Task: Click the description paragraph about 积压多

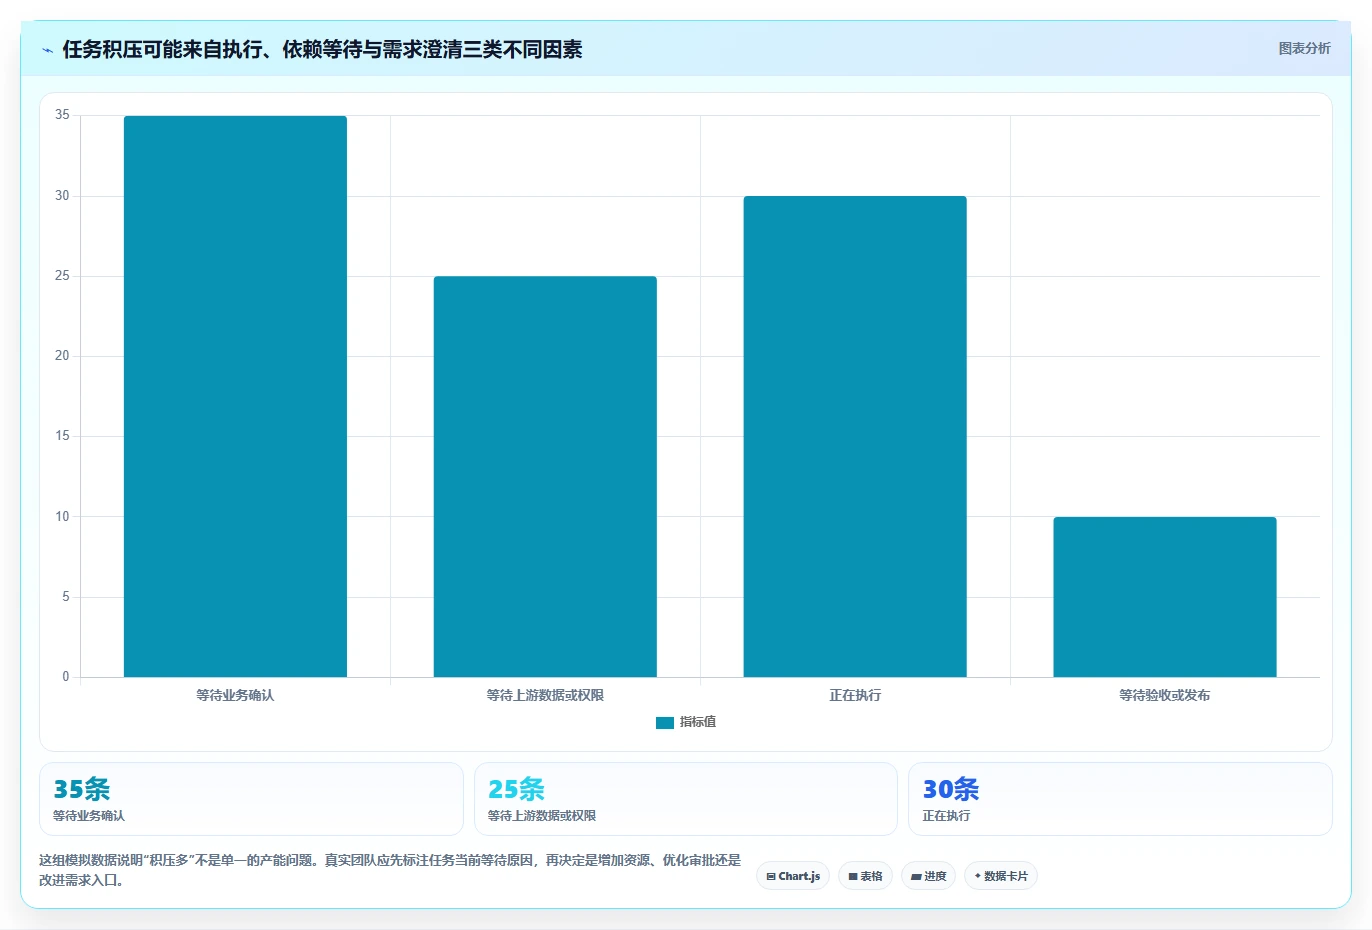Action: [390, 870]
